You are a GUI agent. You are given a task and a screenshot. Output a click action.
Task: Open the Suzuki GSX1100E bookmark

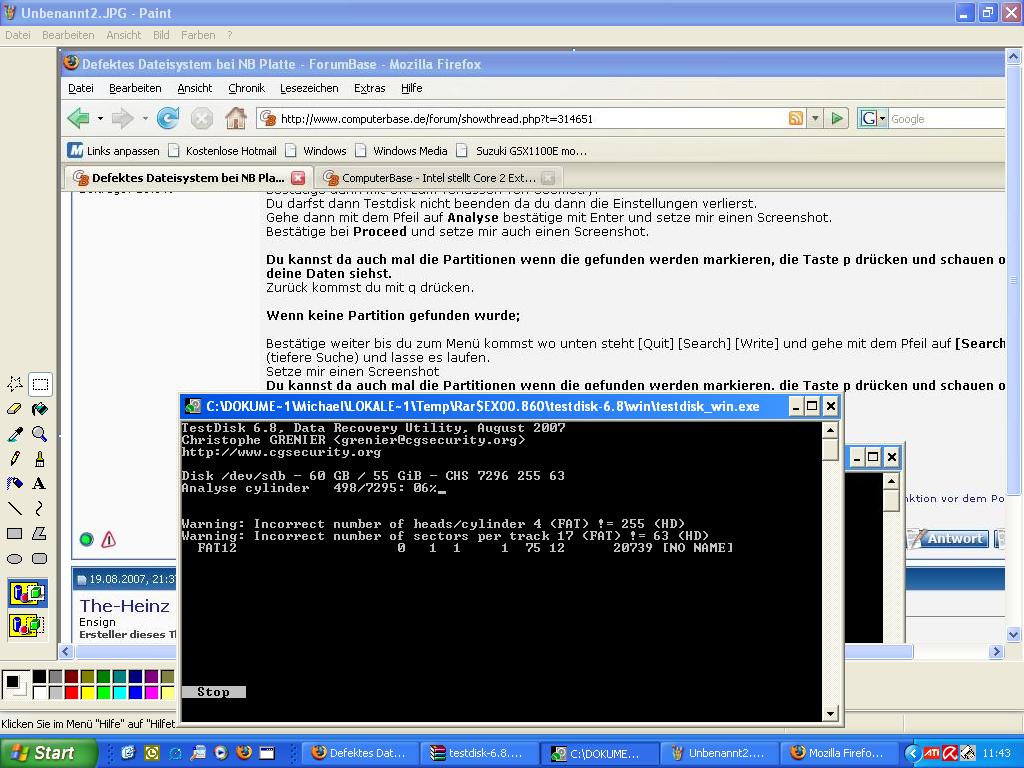pyautogui.click(x=522, y=151)
